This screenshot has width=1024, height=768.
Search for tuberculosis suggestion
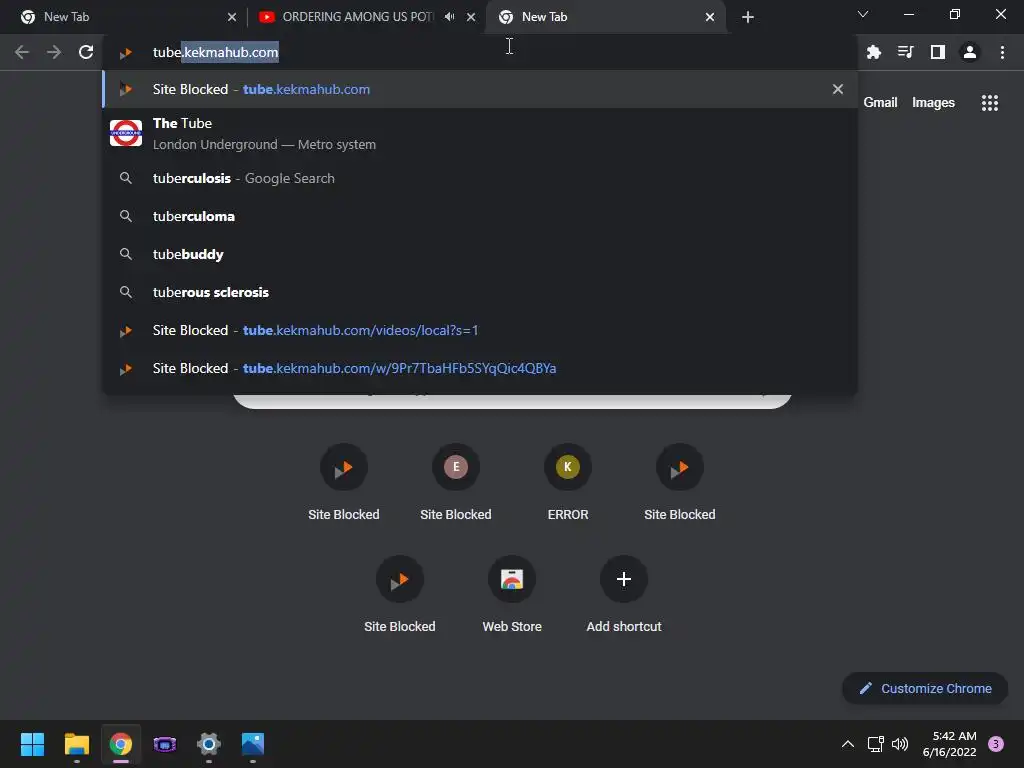point(480,178)
